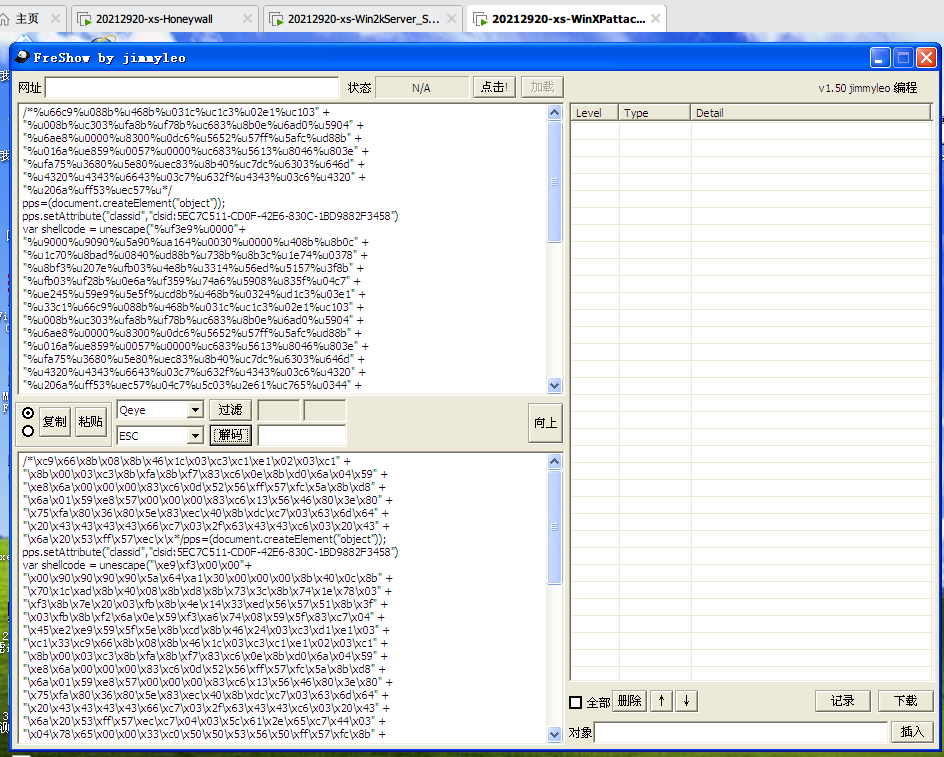Click the text field next to 解码

point(302,435)
